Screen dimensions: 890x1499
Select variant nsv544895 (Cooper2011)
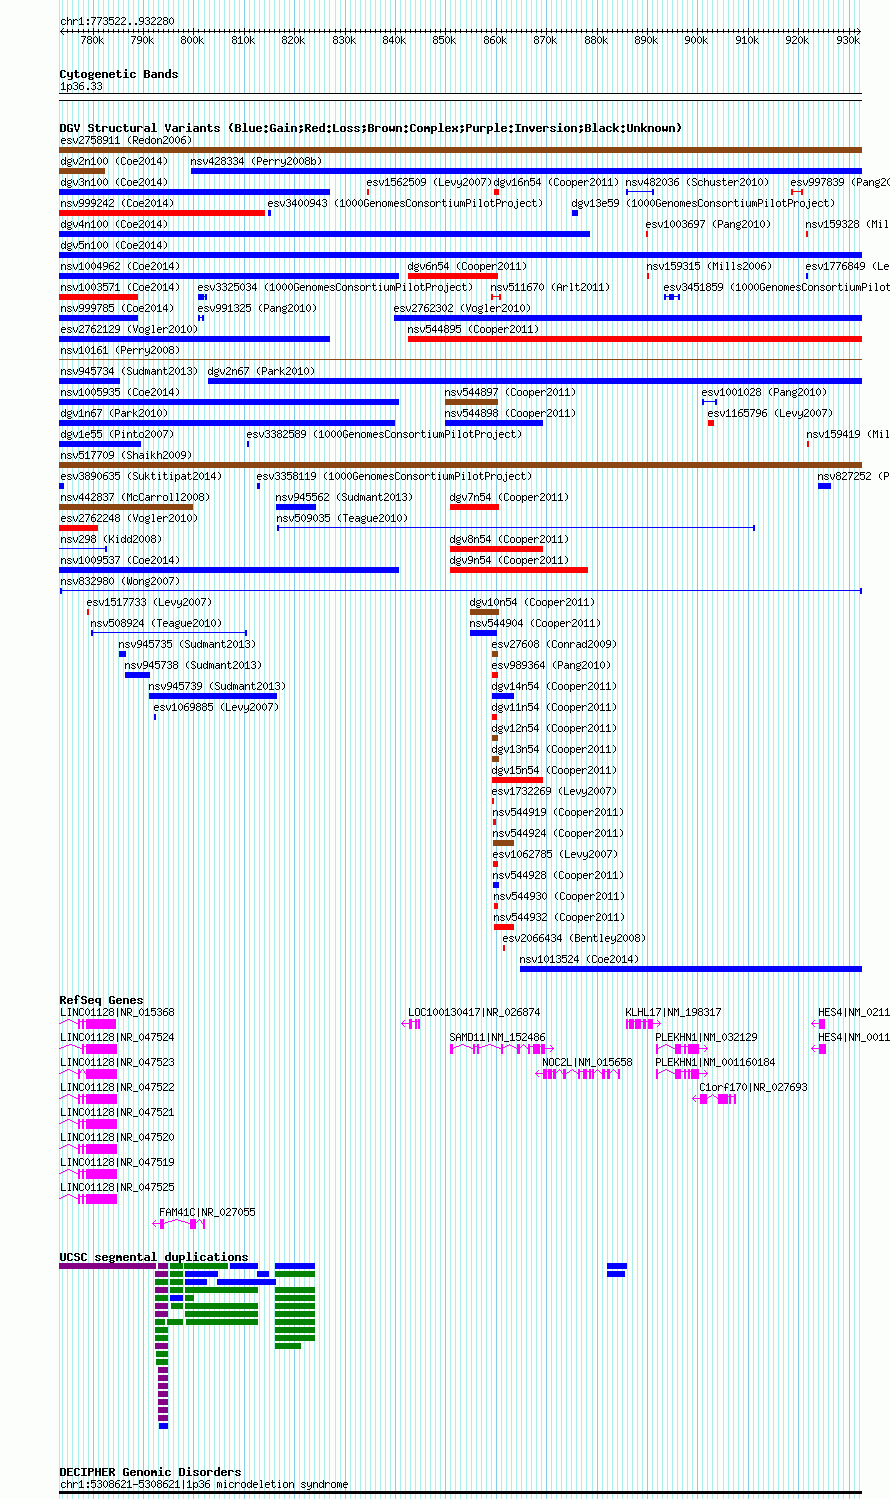click(x=473, y=329)
